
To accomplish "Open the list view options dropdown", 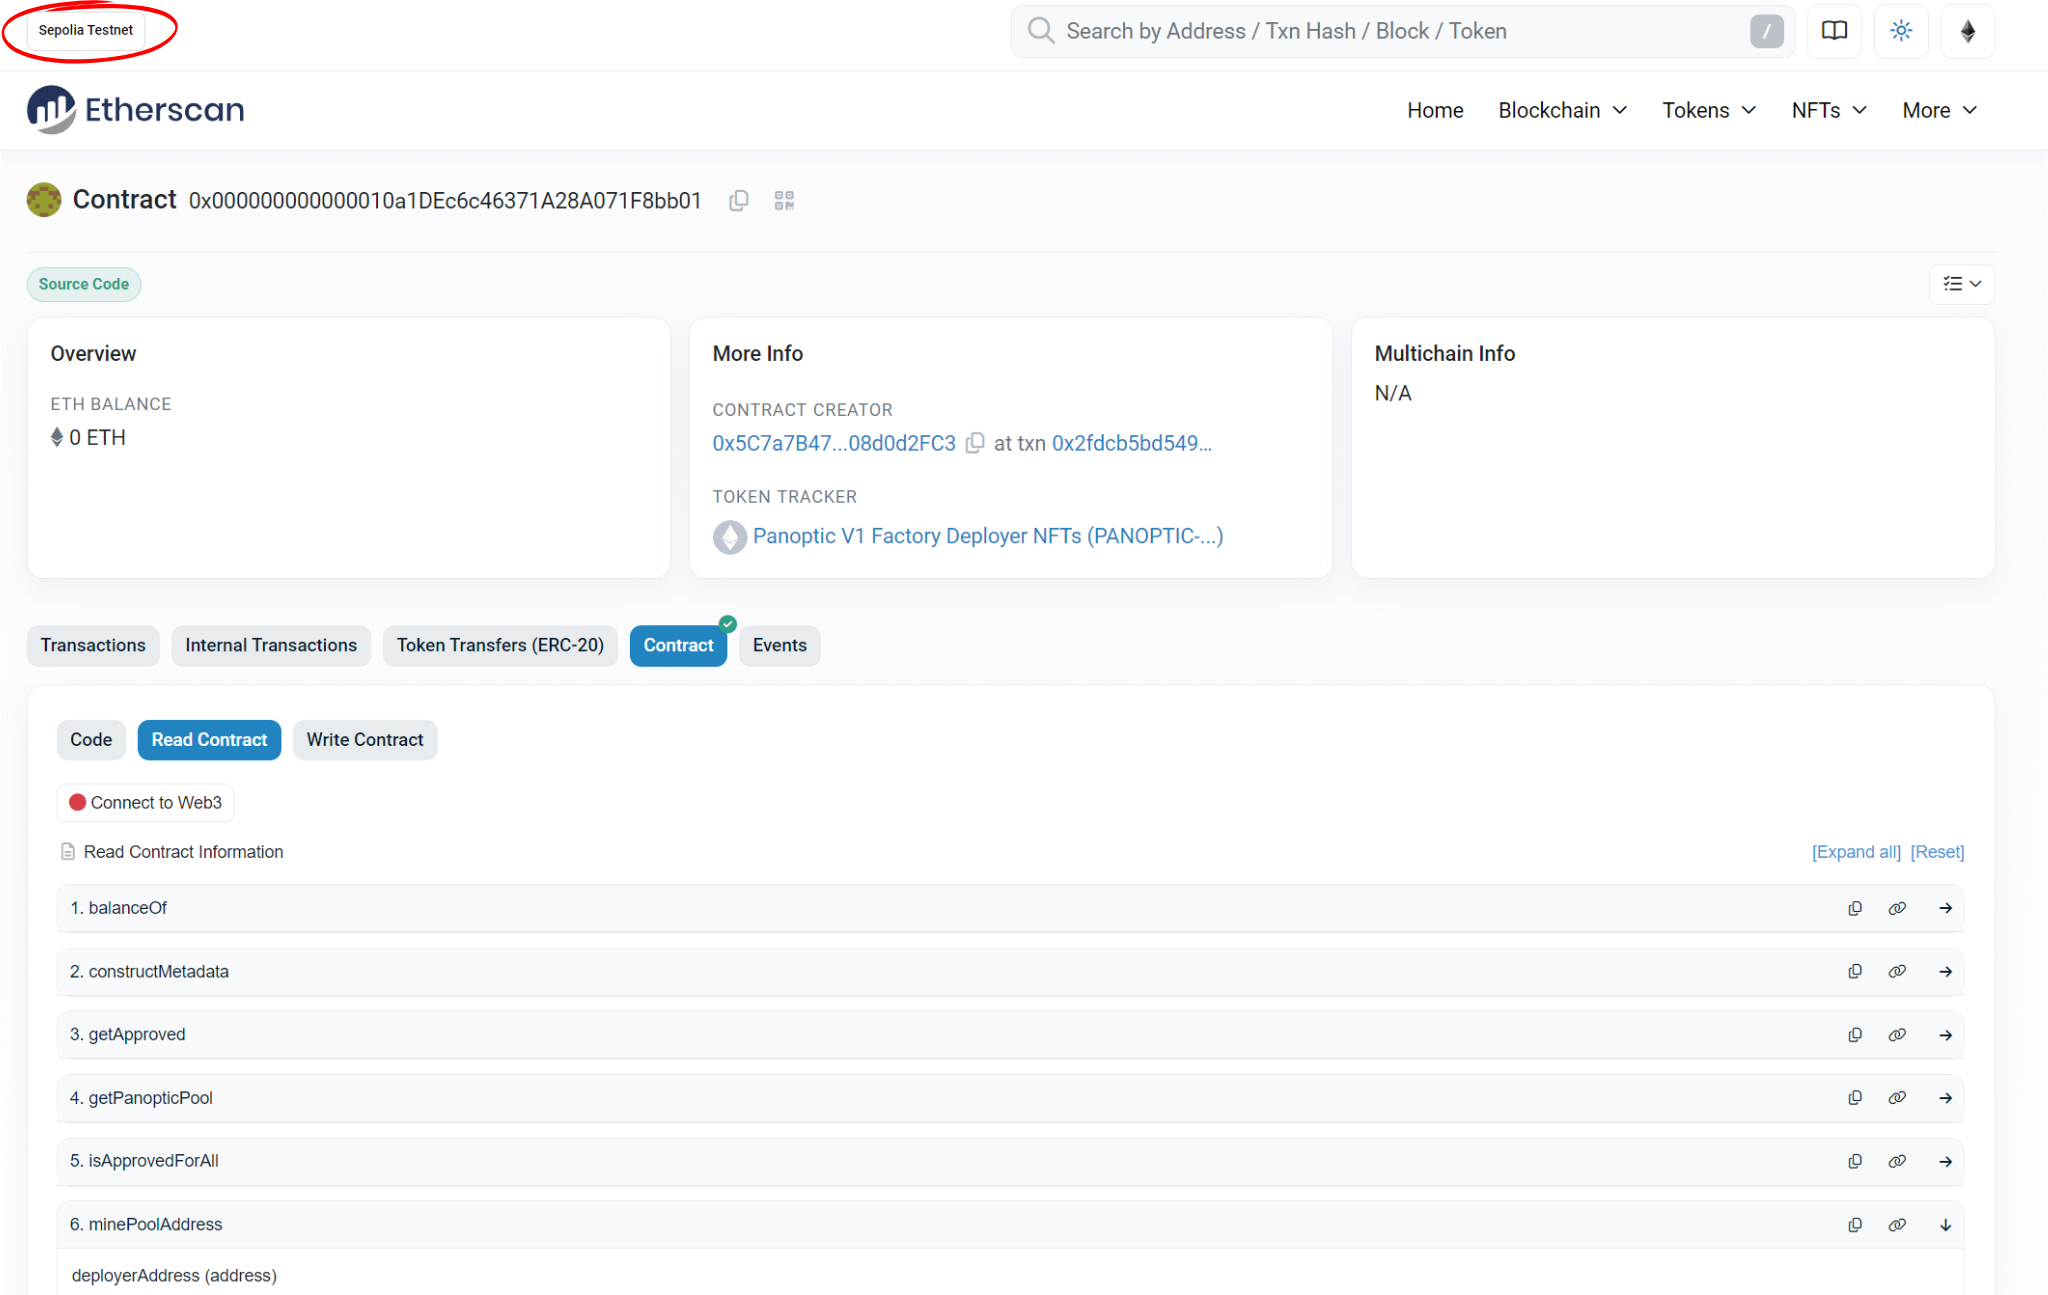I will click(1961, 284).
